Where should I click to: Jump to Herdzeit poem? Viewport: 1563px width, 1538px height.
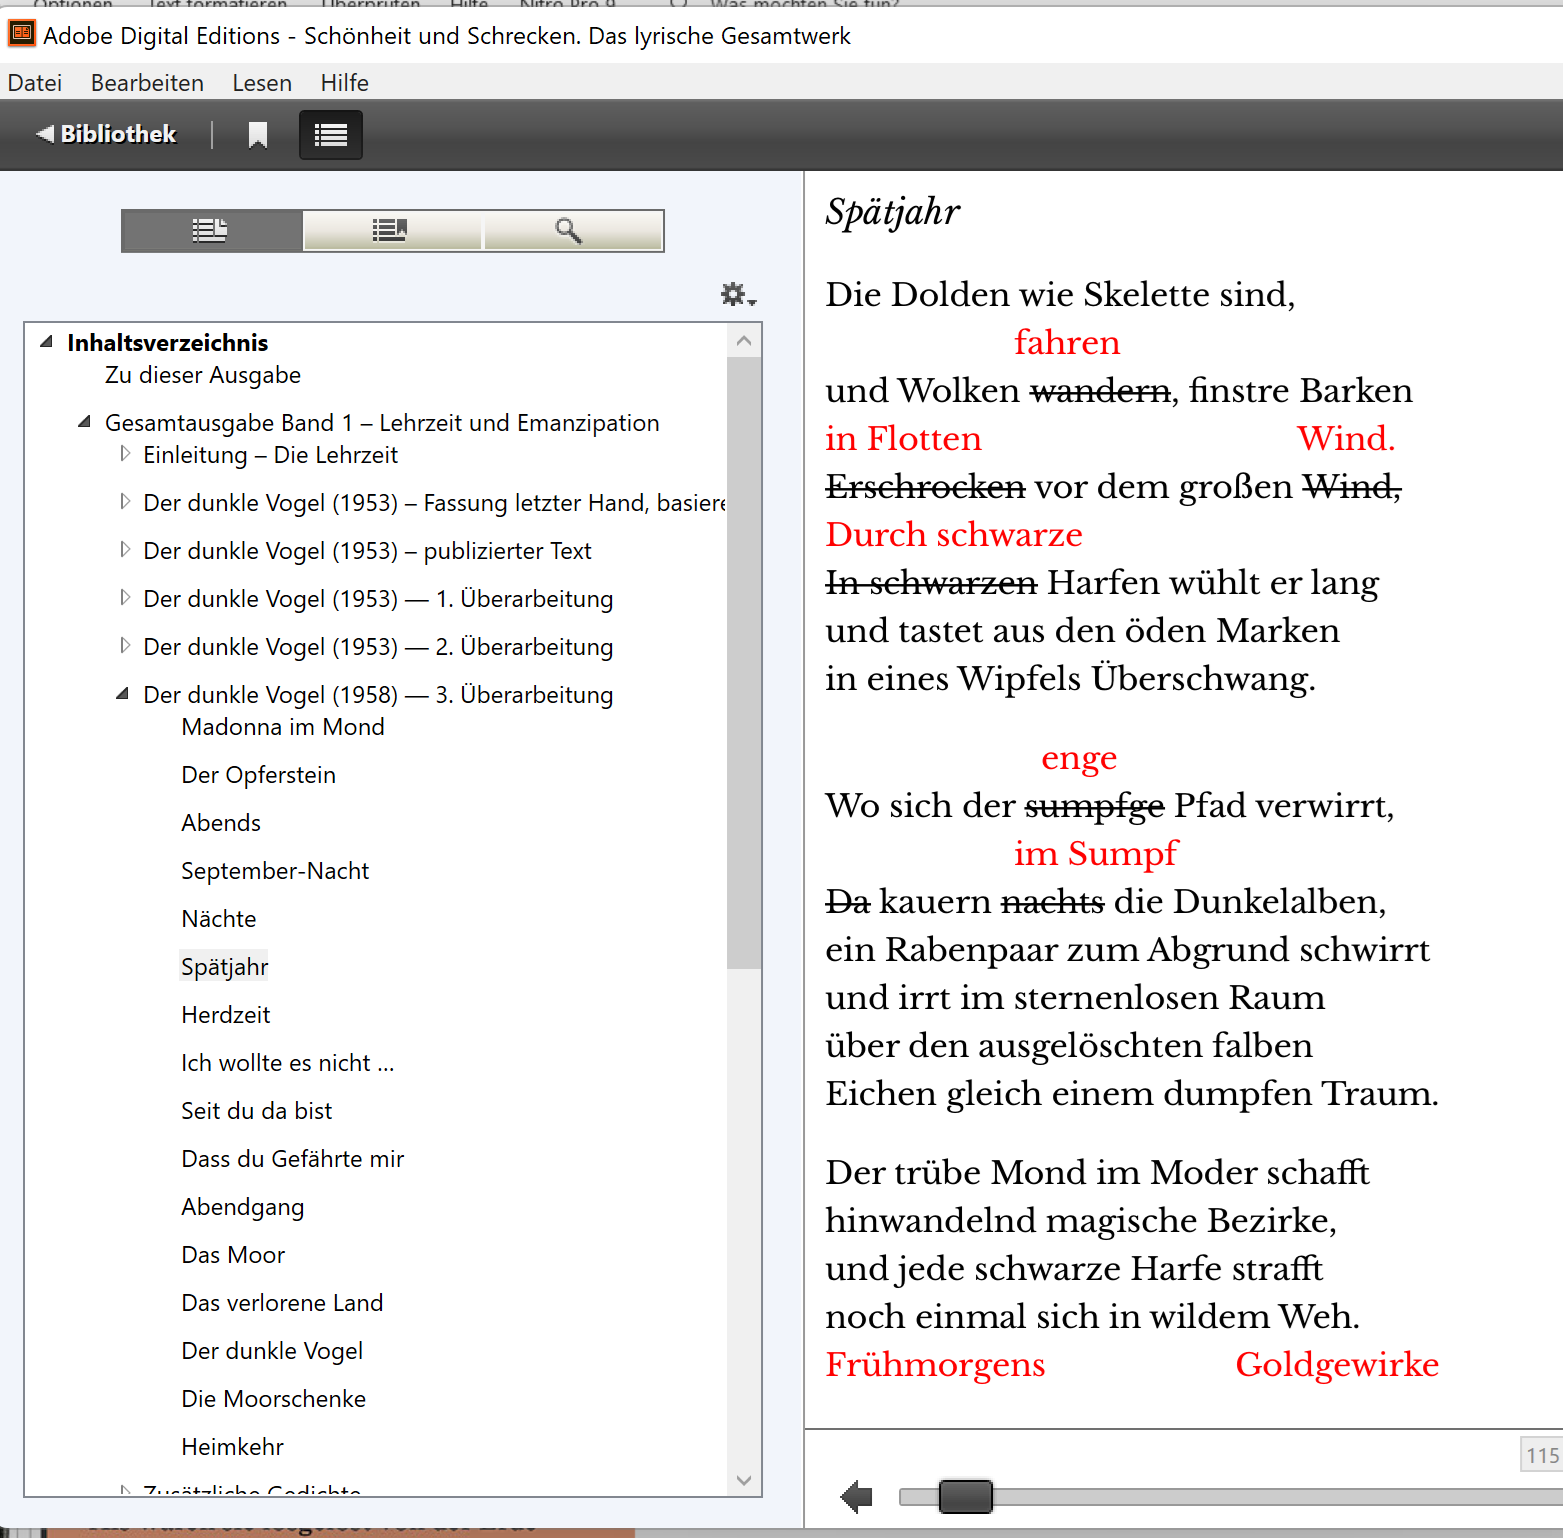pos(226,1015)
